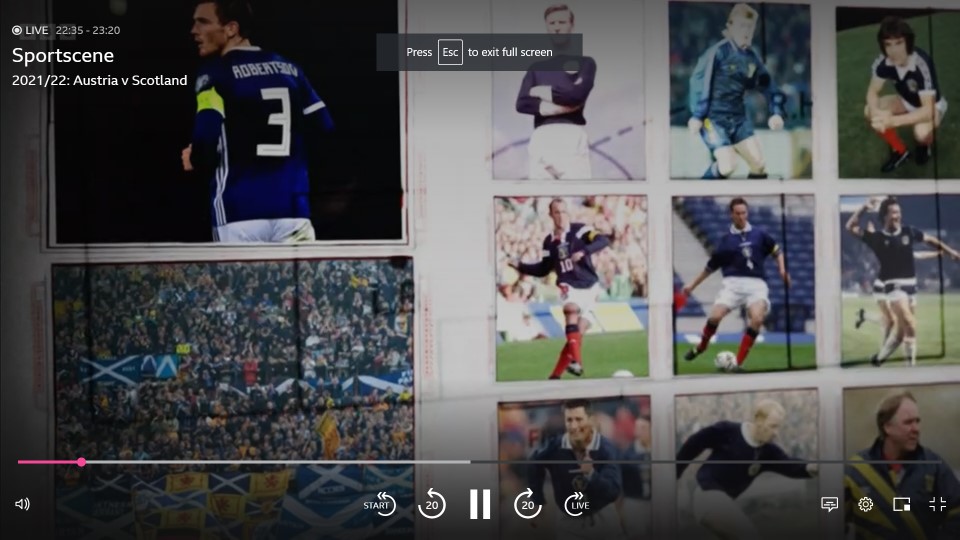
Task: Click the LIVE indicator badge
Action: click(30, 30)
